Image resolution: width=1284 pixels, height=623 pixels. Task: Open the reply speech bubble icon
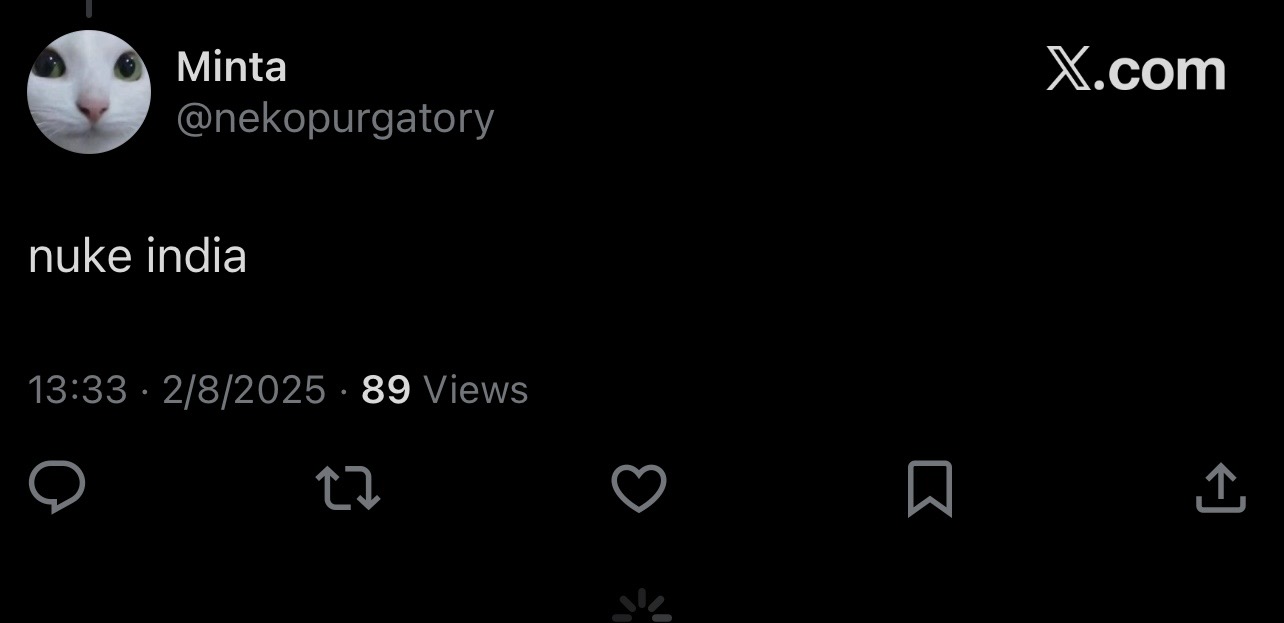tap(57, 488)
